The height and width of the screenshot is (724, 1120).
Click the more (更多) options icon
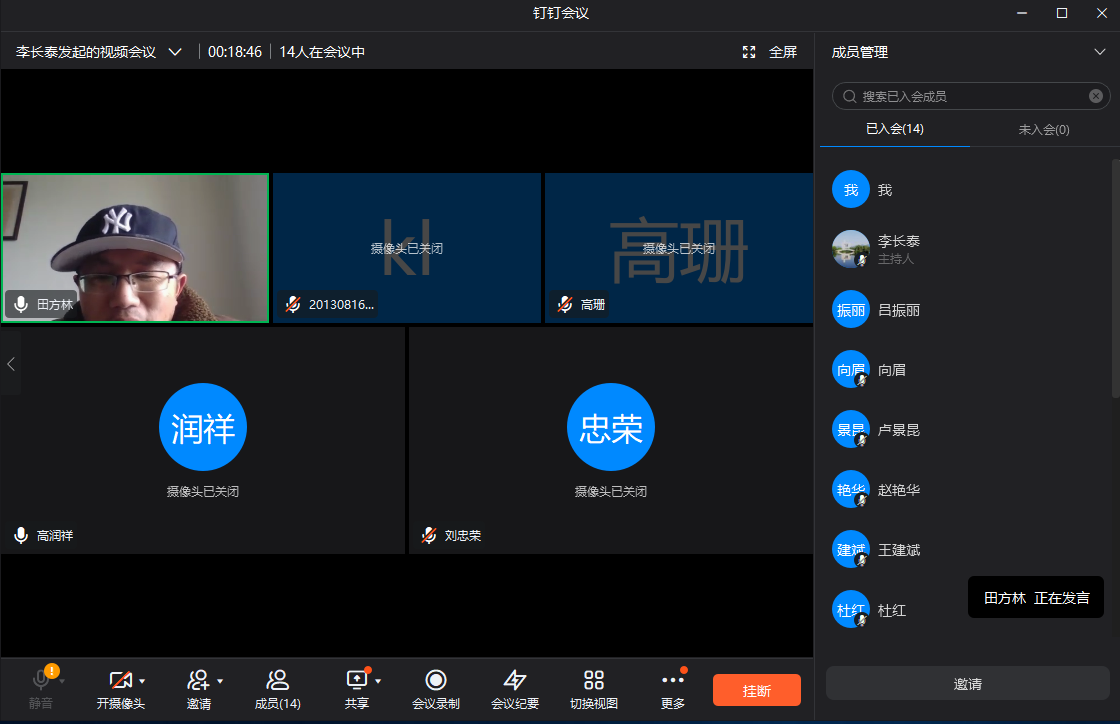pos(673,681)
